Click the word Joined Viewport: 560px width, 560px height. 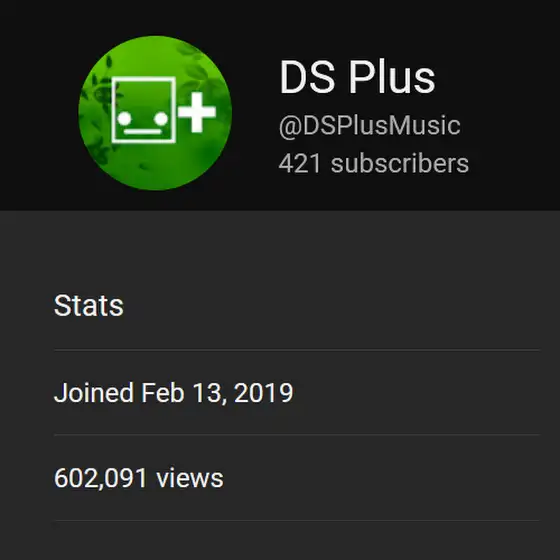coord(94,392)
